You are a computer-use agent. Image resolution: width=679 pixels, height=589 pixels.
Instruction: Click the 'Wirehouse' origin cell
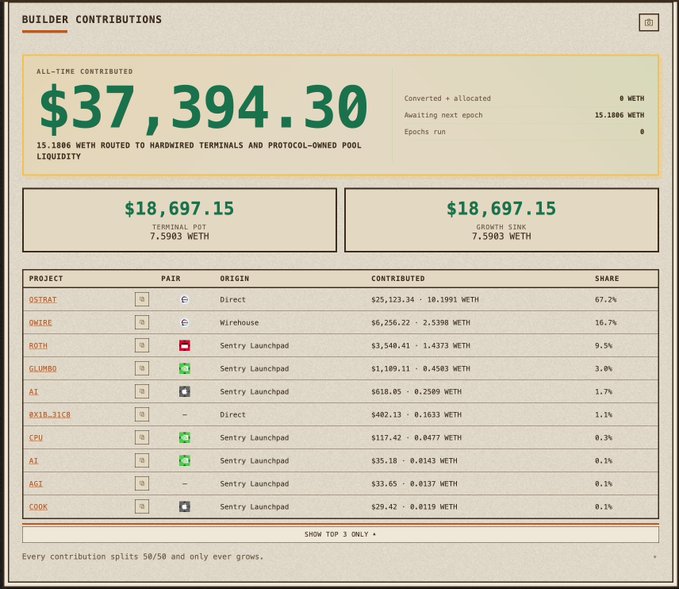click(x=239, y=322)
